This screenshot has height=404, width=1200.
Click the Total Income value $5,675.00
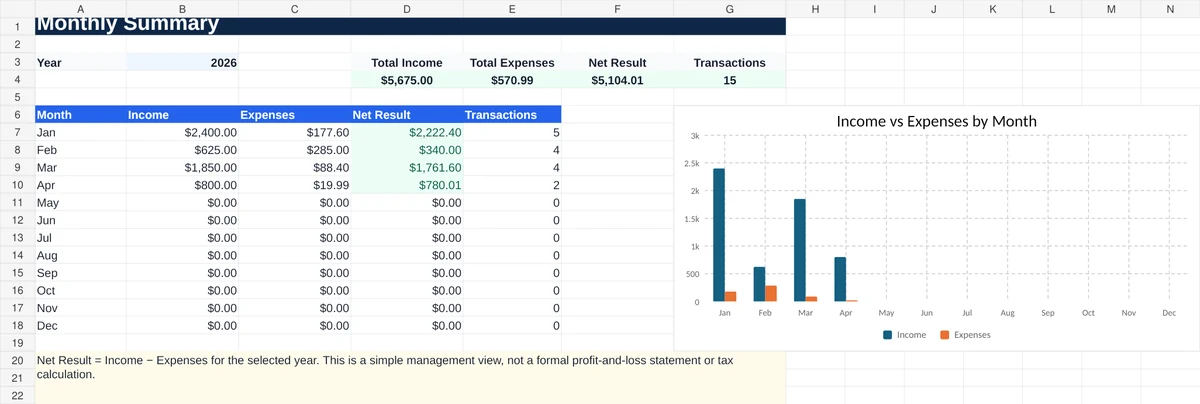(x=406, y=80)
